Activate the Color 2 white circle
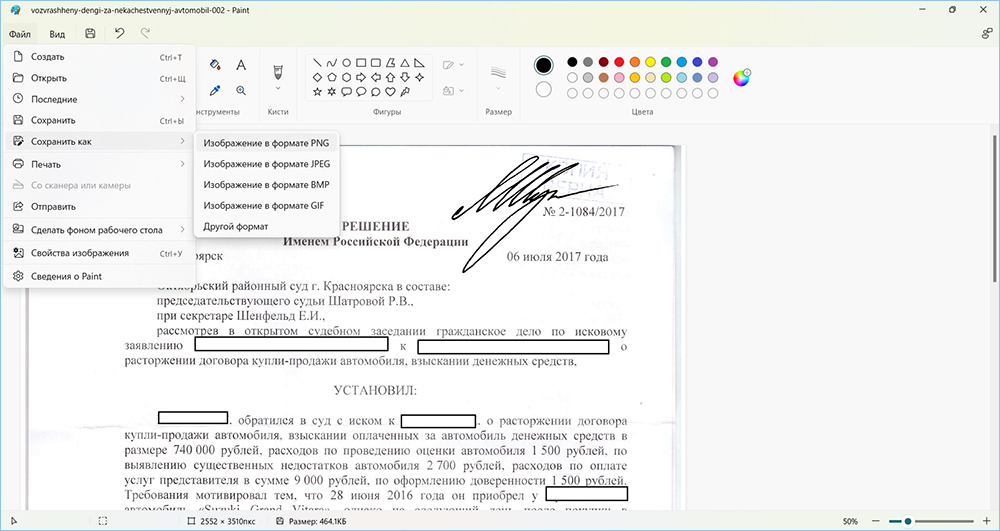1000x531 pixels. [543, 89]
